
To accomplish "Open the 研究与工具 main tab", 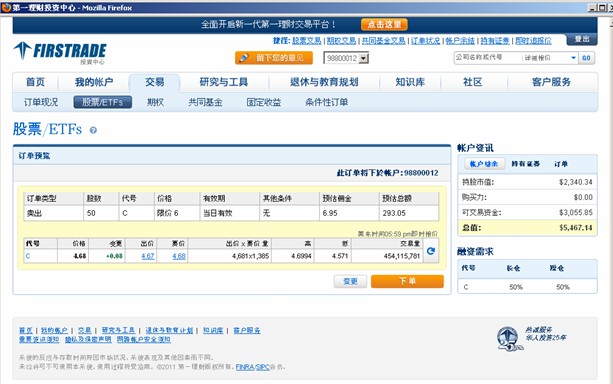I will (224, 82).
